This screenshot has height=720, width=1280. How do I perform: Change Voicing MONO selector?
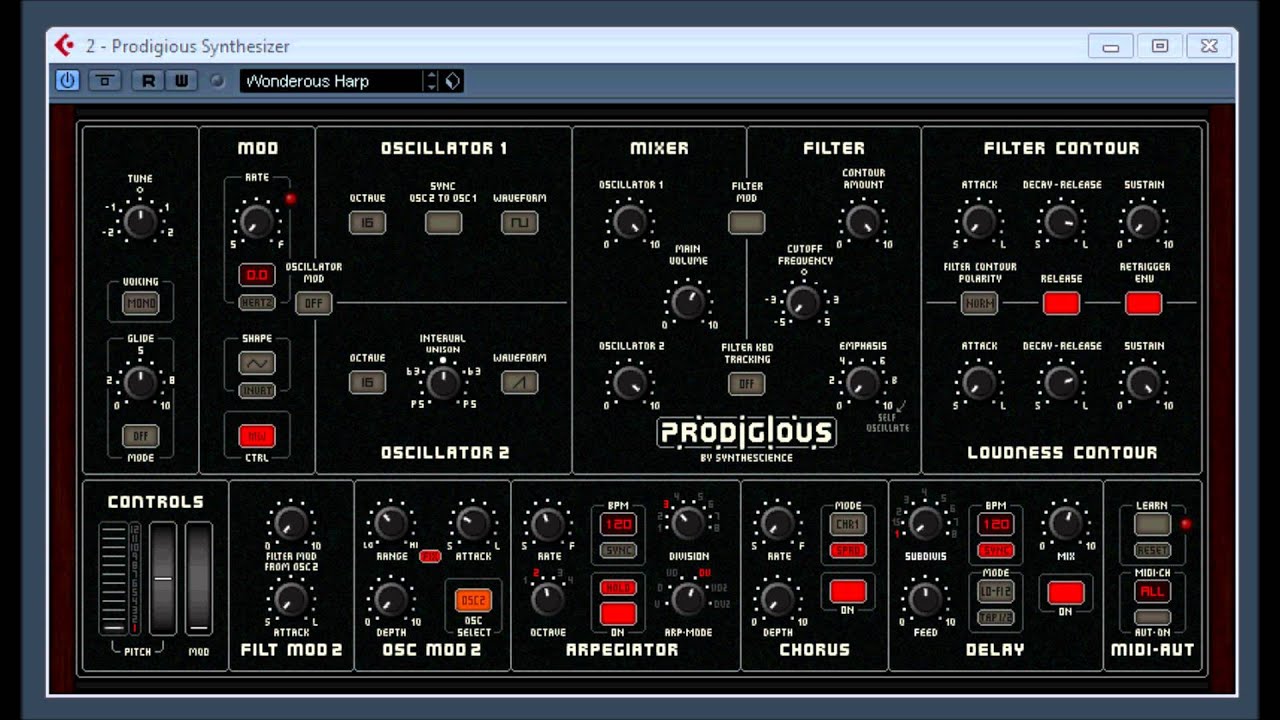[140, 303]
